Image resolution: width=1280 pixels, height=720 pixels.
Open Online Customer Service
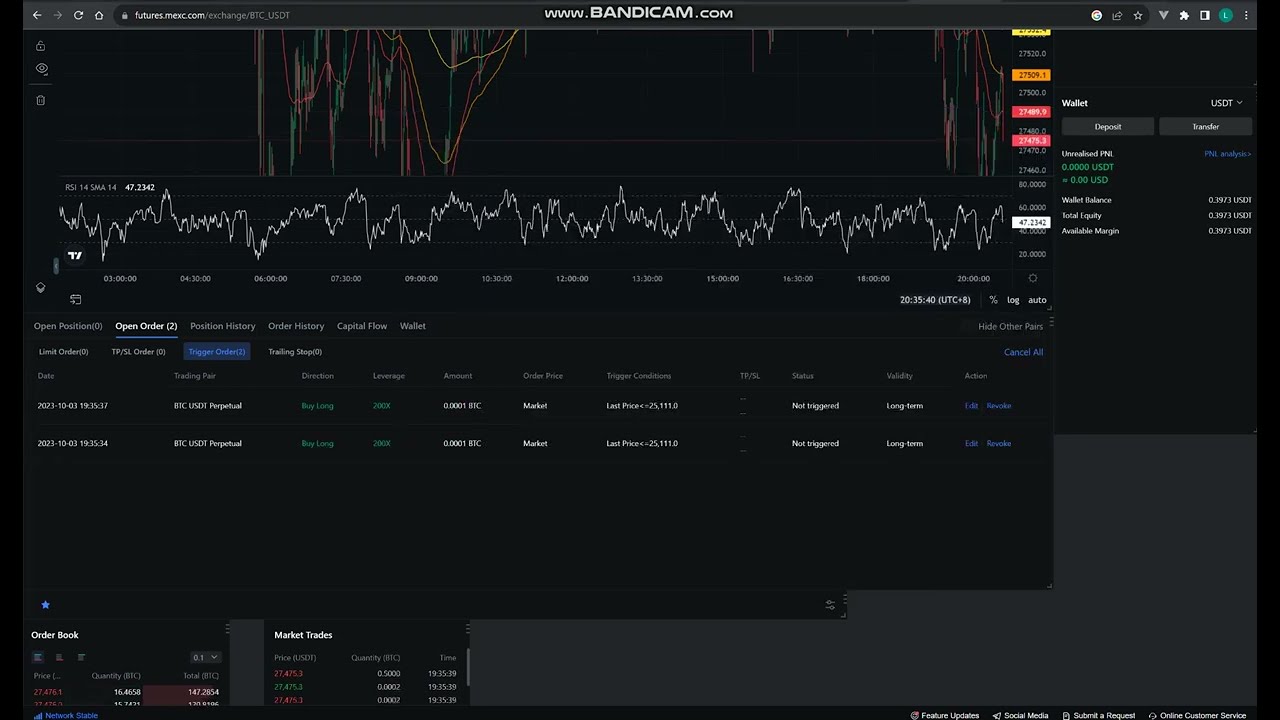1196,715
